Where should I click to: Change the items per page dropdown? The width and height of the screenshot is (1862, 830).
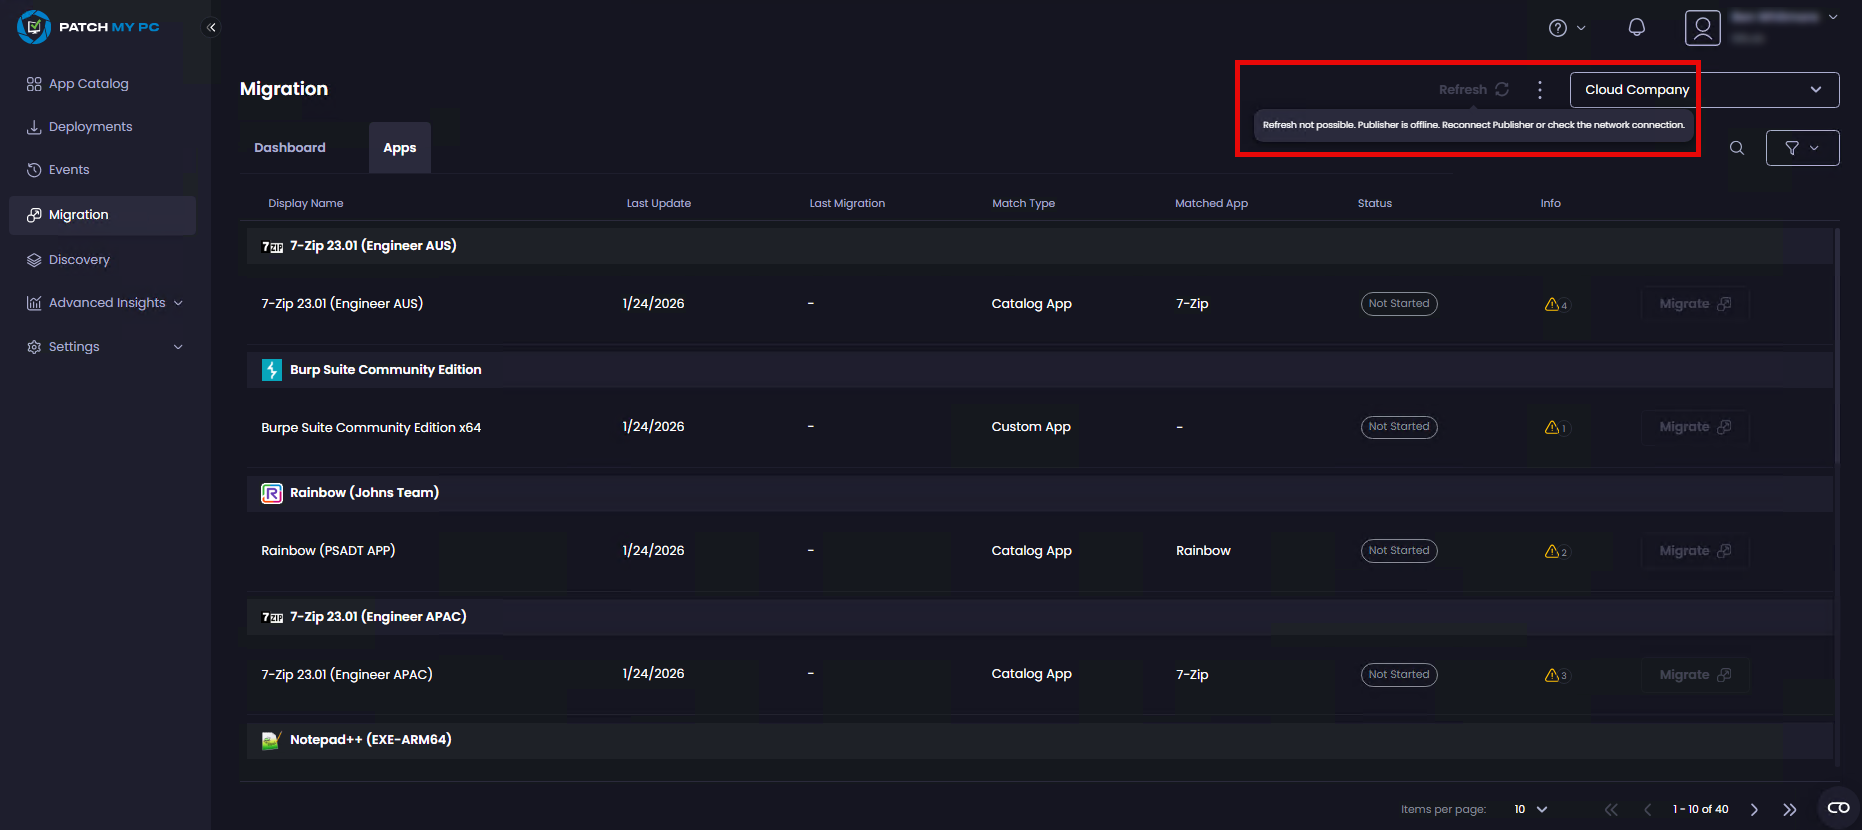click(x=1530, y=809)
